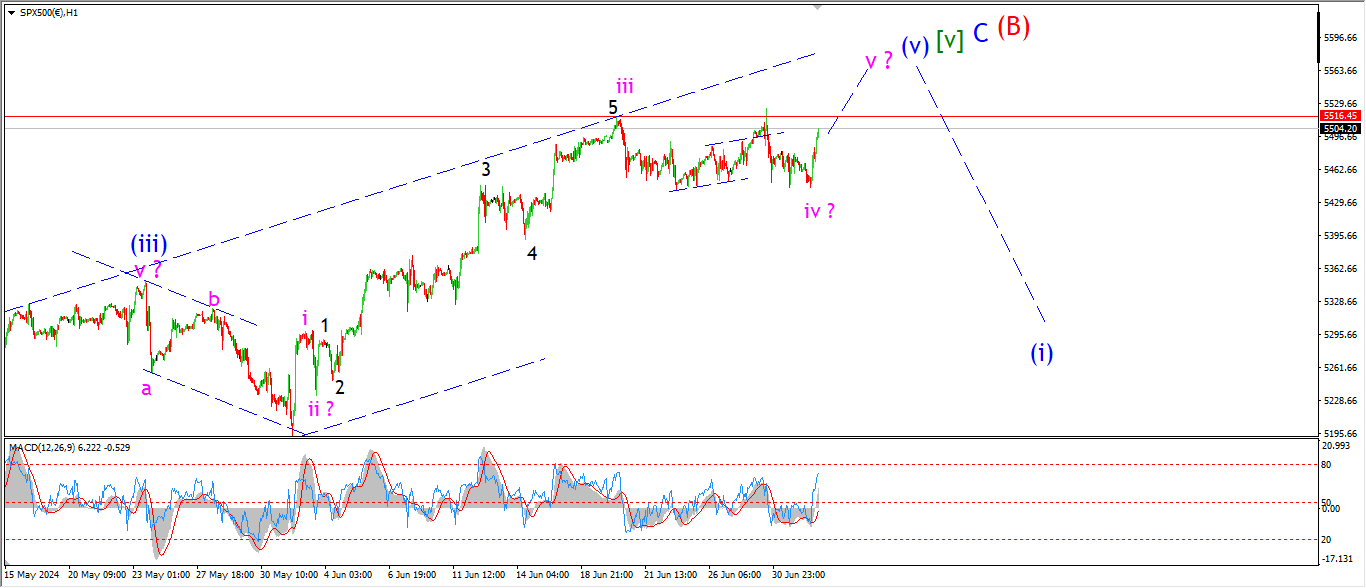Click the pink 'iv ?' wave label
The image size is (1366, 588).
[x=819, y=211]
